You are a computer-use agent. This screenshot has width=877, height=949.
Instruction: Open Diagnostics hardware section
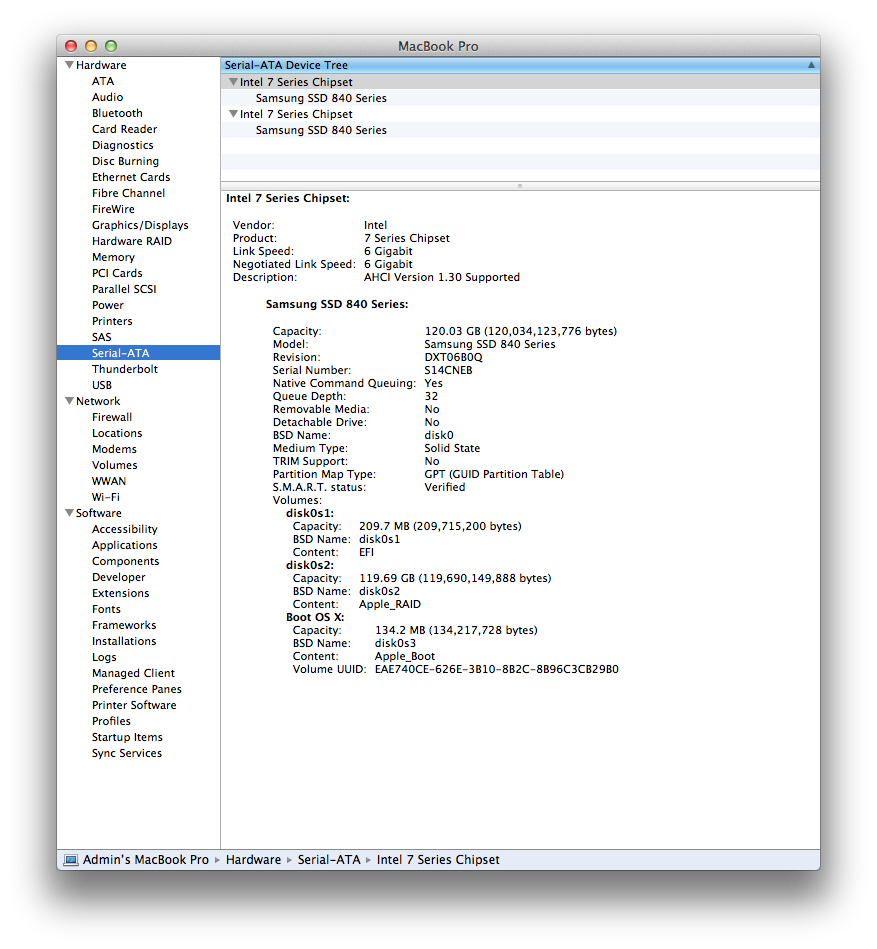[x=122, y=145]
